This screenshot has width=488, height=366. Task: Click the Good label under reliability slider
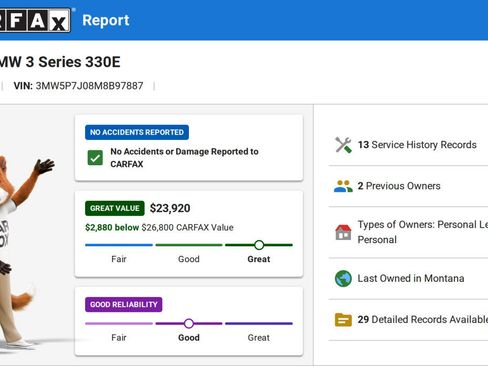189,338
